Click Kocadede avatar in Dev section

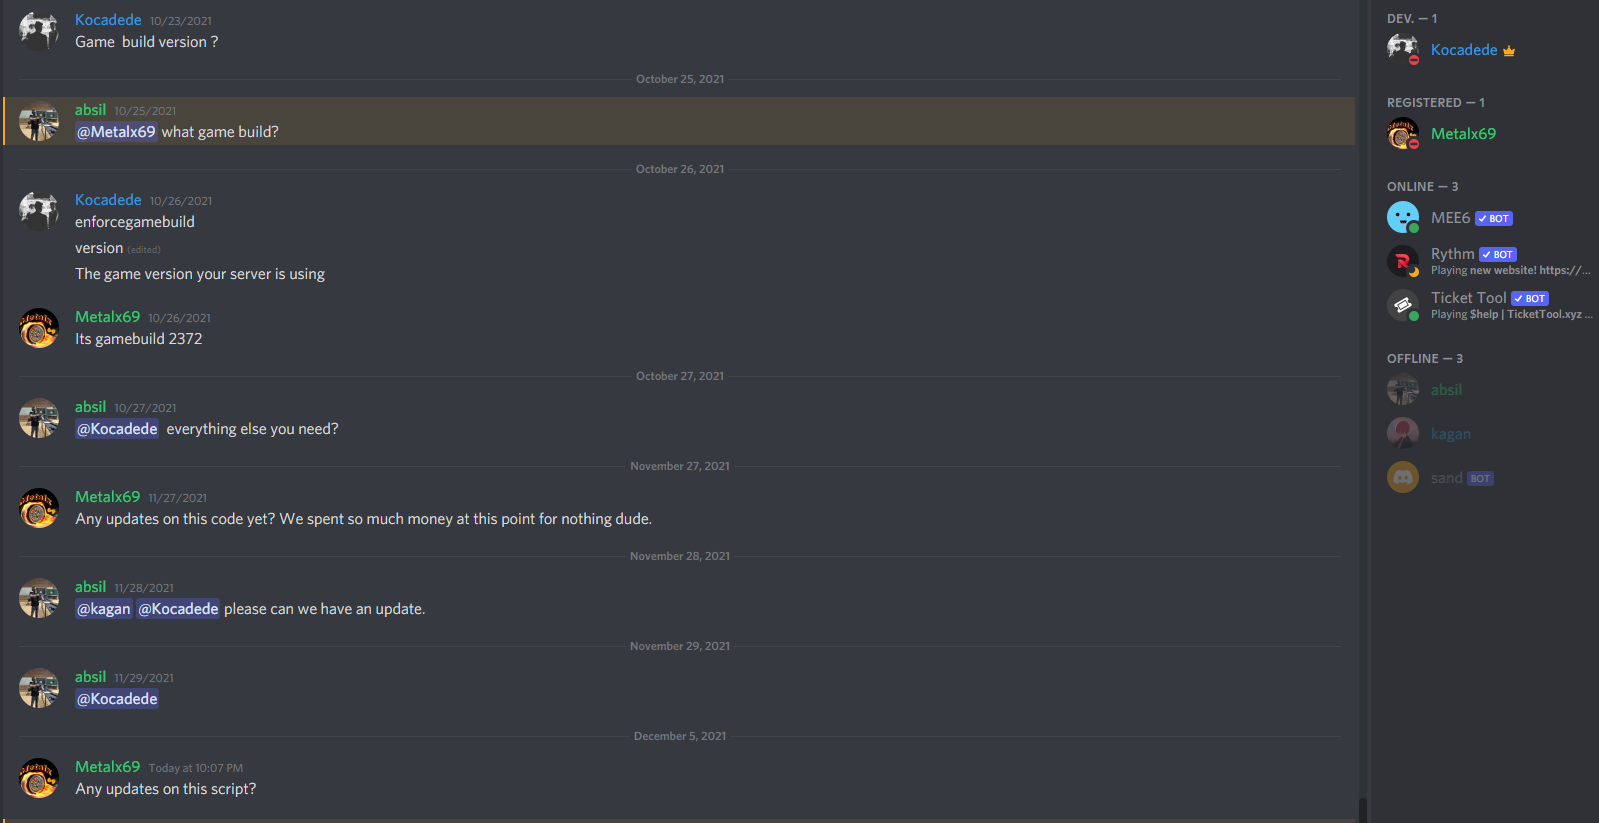(1403, 49)
